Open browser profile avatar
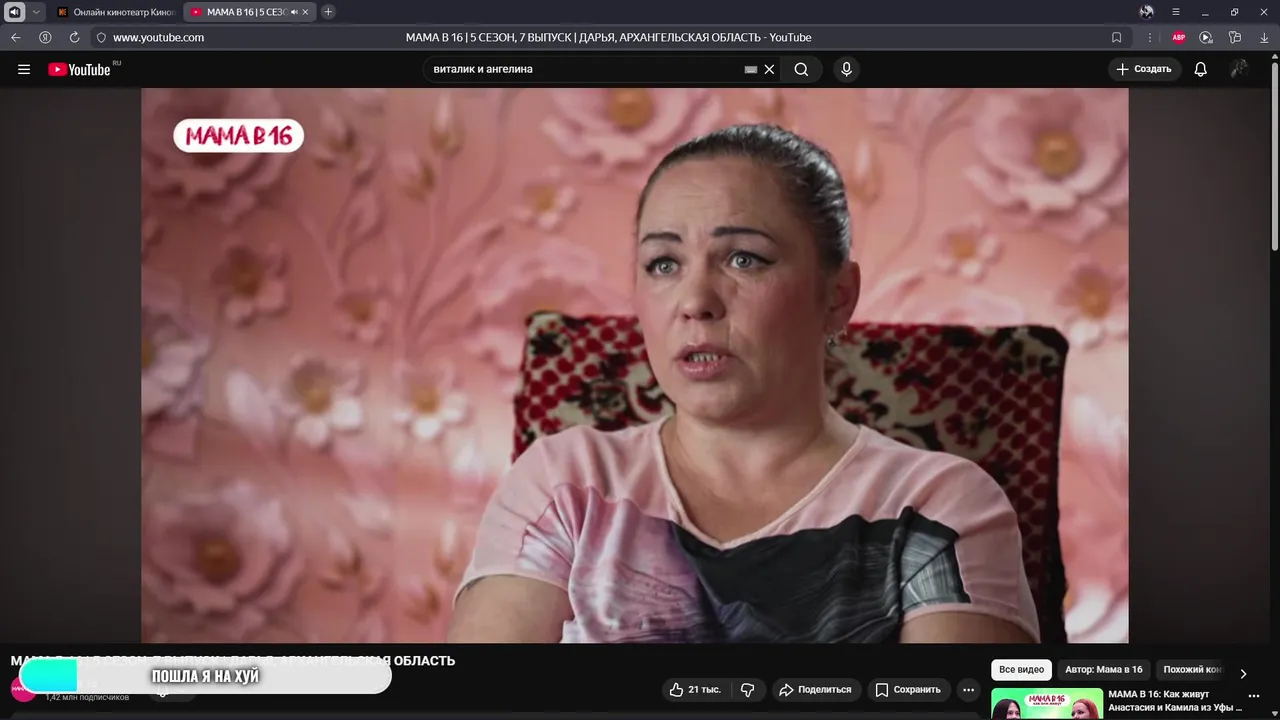This screenshot has width=1280, height=720. click(x=1146, y=12)
